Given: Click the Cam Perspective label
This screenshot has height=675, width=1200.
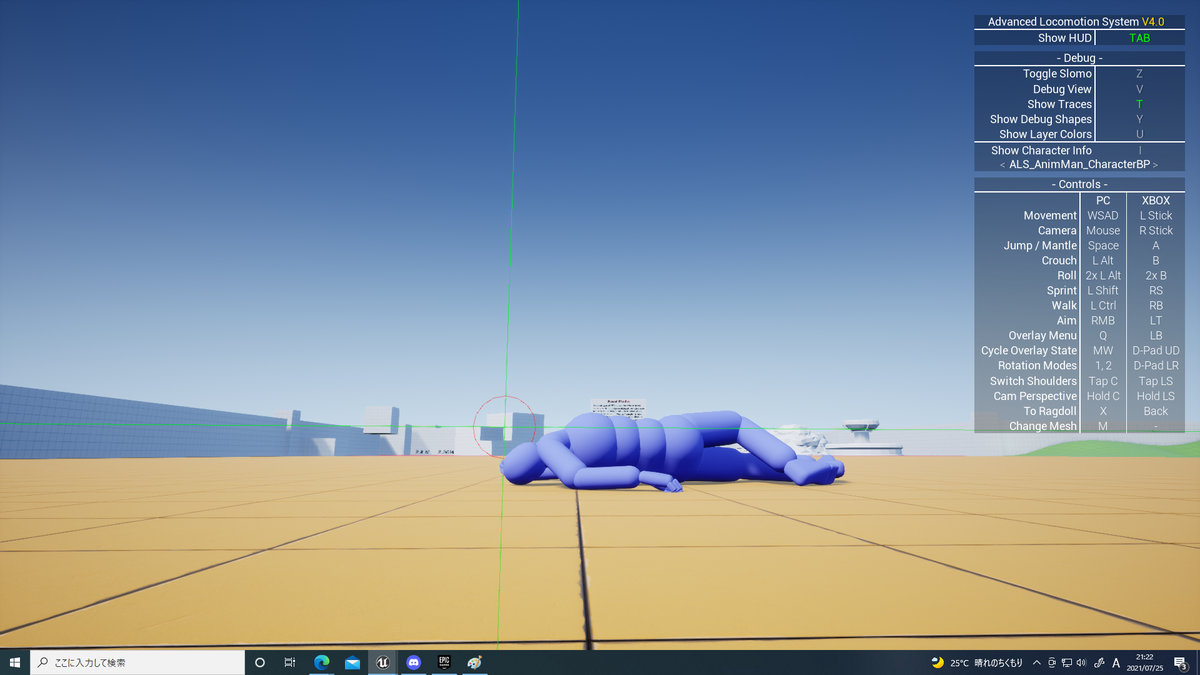Looking at the screenshot, I should 1035,396.
